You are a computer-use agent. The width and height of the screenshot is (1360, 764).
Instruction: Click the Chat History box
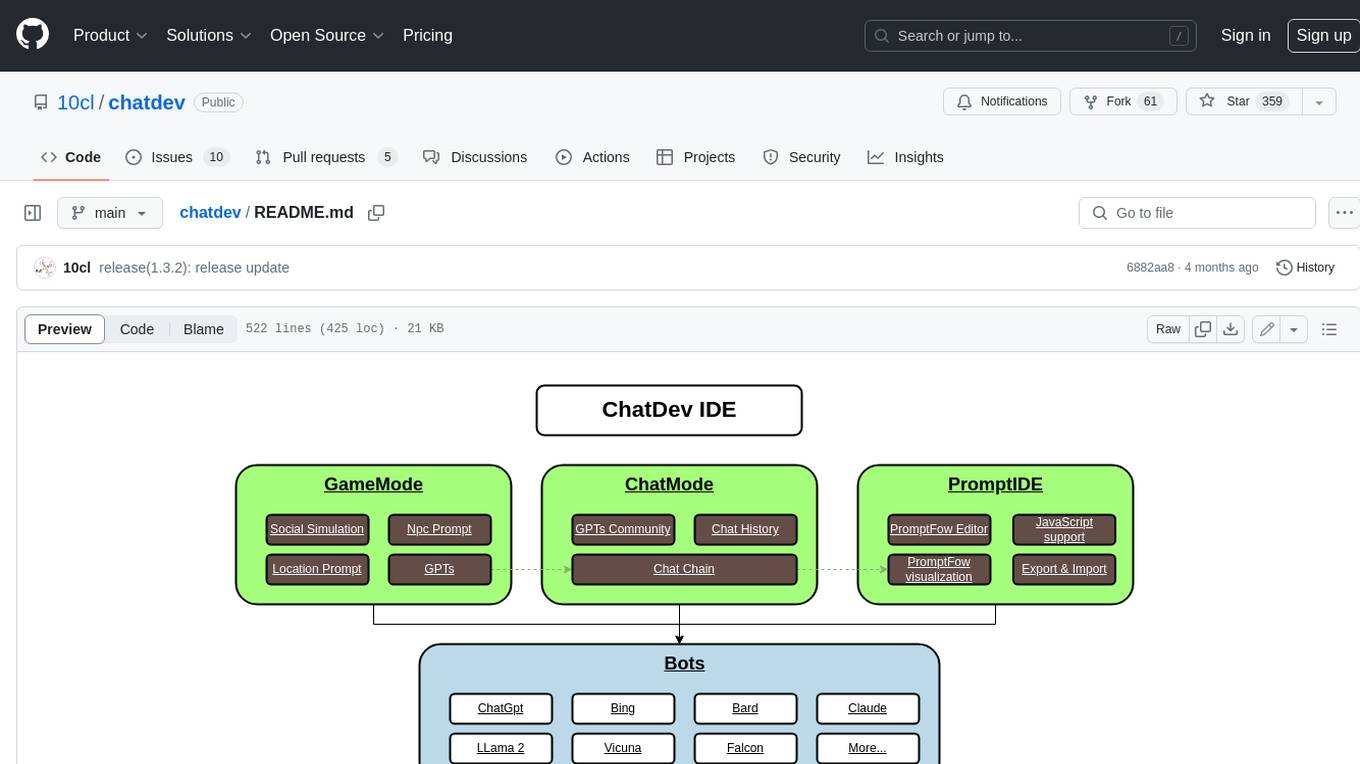tap(745, 529)
